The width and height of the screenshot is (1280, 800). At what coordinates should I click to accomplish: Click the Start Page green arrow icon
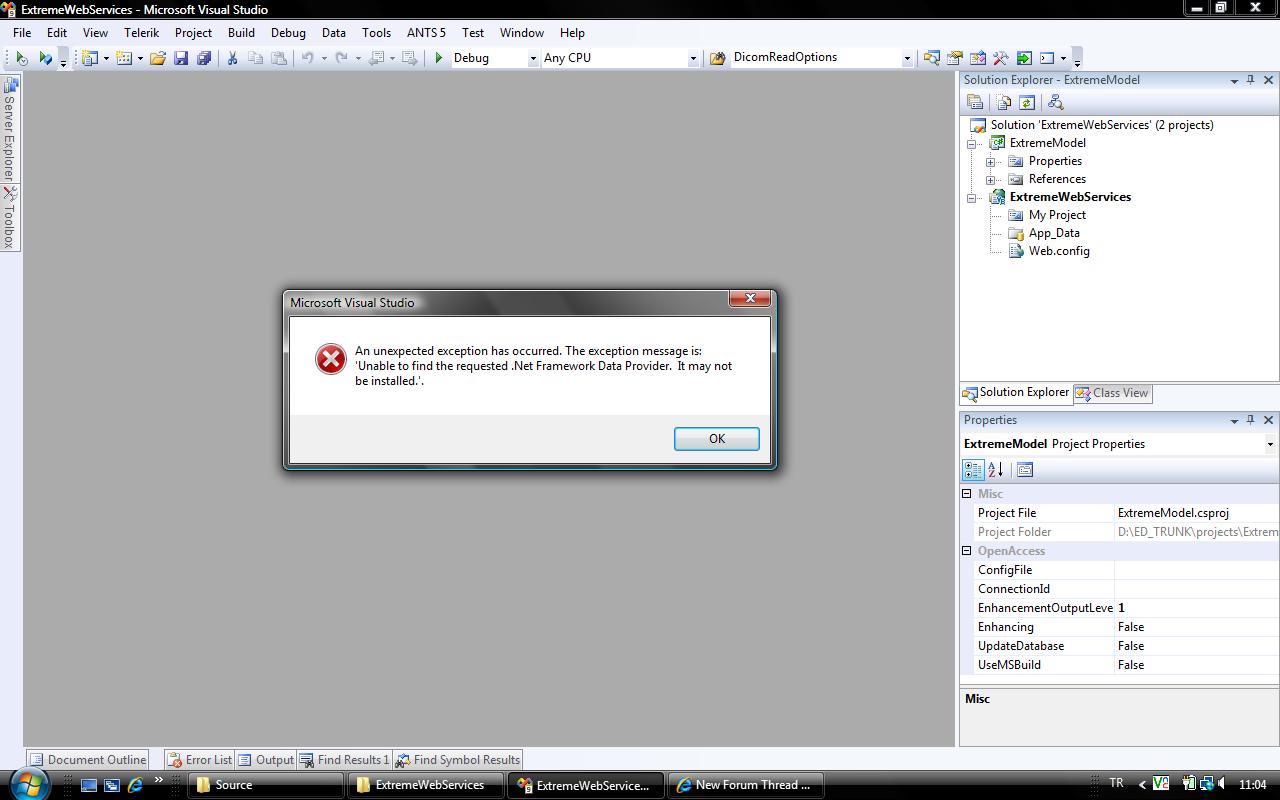[x=1024, y=58]
